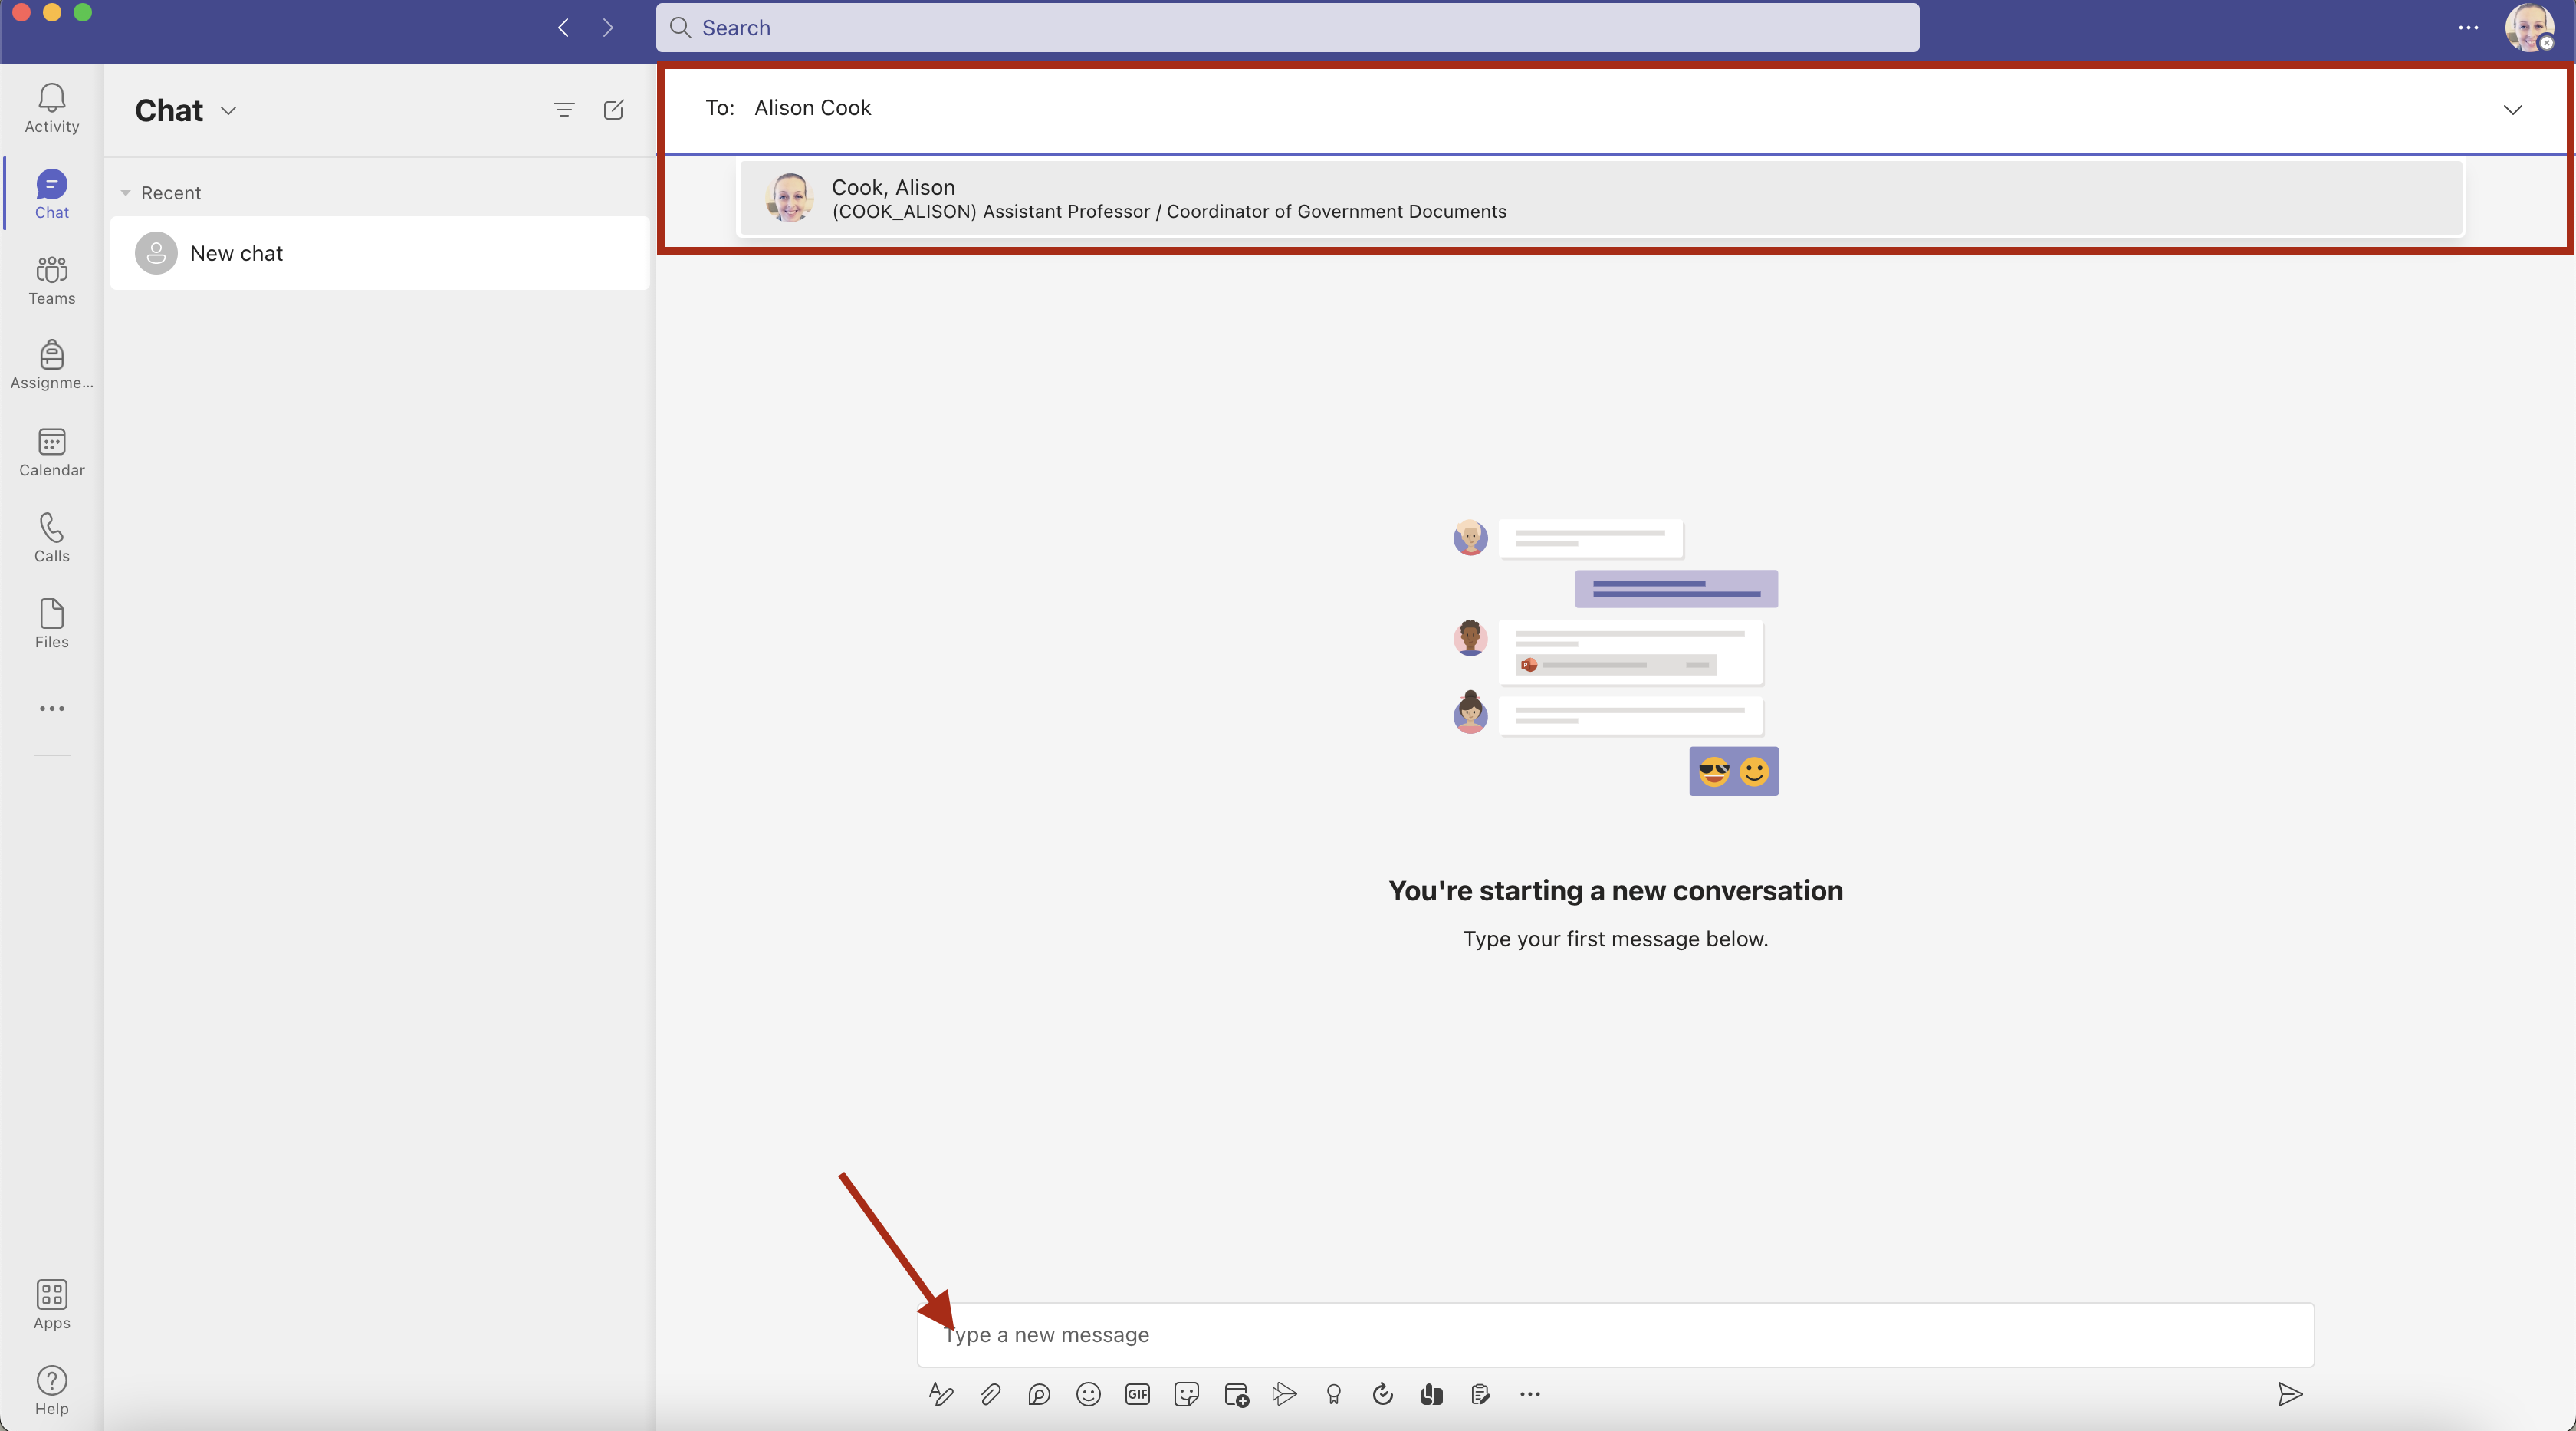This screenshot has width=2576, height=1431.
Task: Switch to the Teams tab
Action: pyautogui.click(x=51, y=280)
